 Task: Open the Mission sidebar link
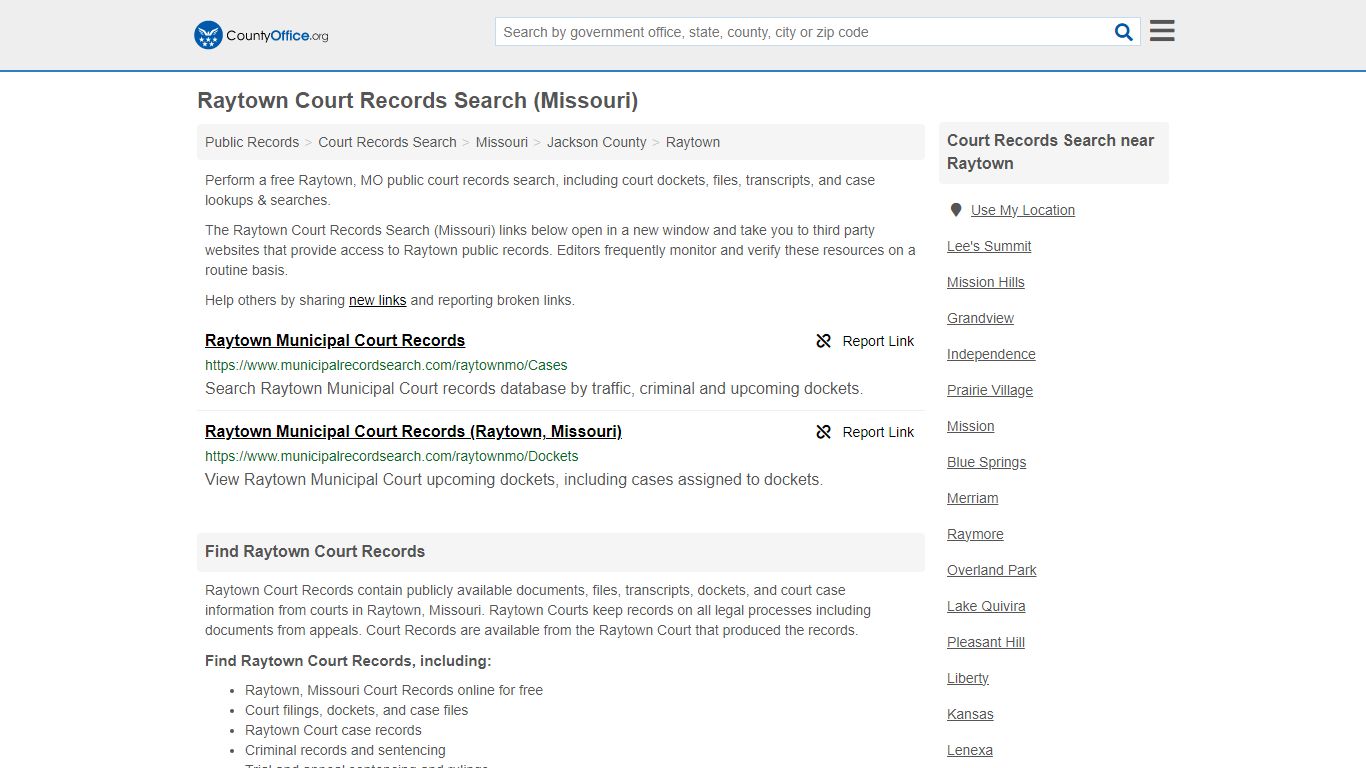tap(971, 426)
